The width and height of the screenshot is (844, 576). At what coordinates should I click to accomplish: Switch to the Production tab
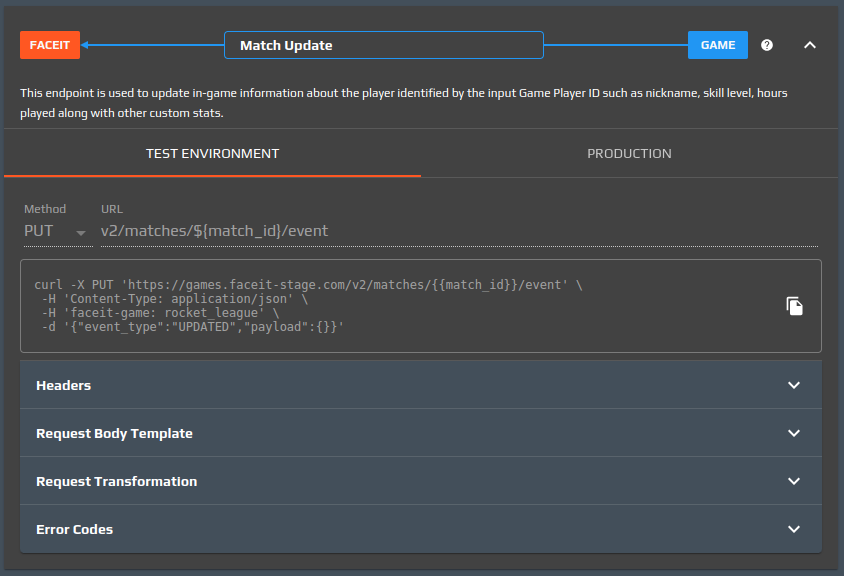(629, 154)
